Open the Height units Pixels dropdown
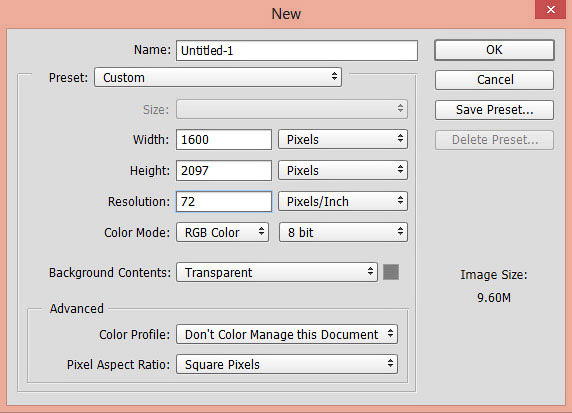Image resolution: width=572 pixels, height=413 pixels. click(343, 170)
